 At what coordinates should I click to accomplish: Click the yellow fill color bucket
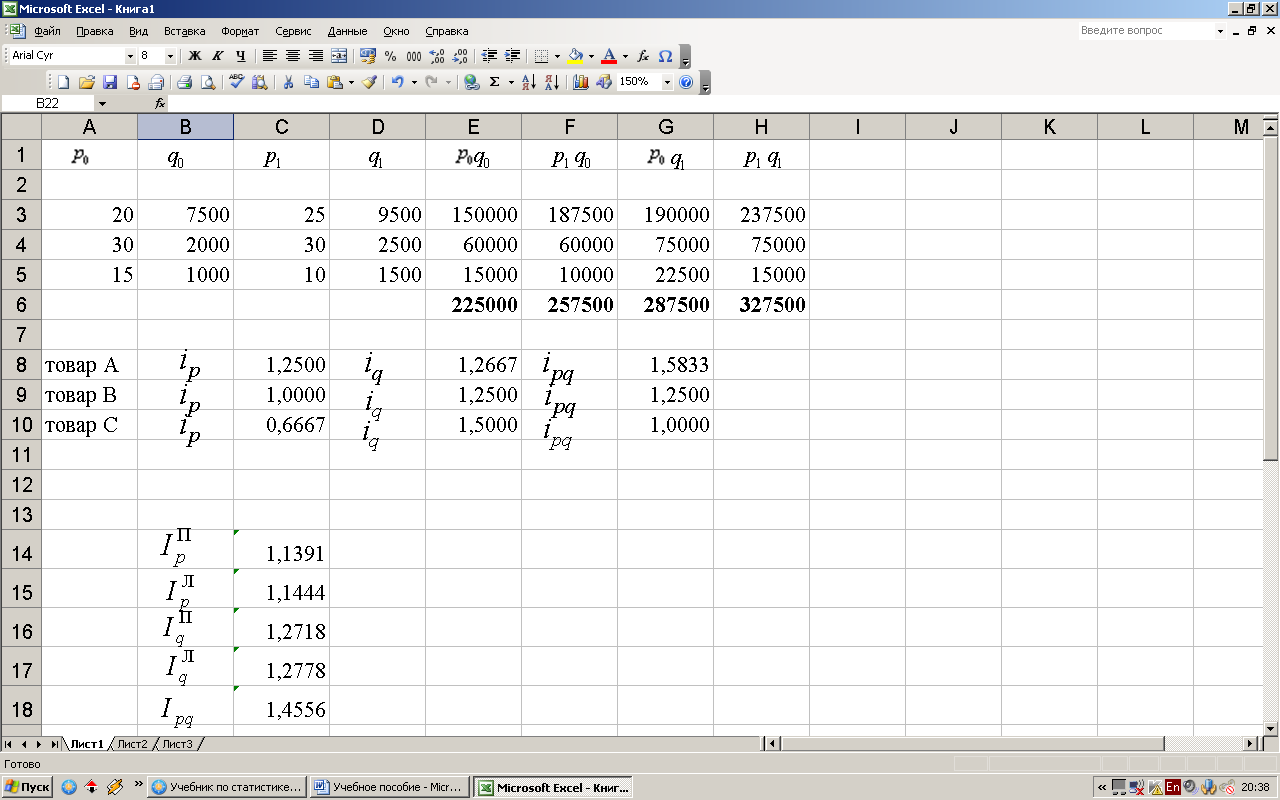(x=575, y=56)
